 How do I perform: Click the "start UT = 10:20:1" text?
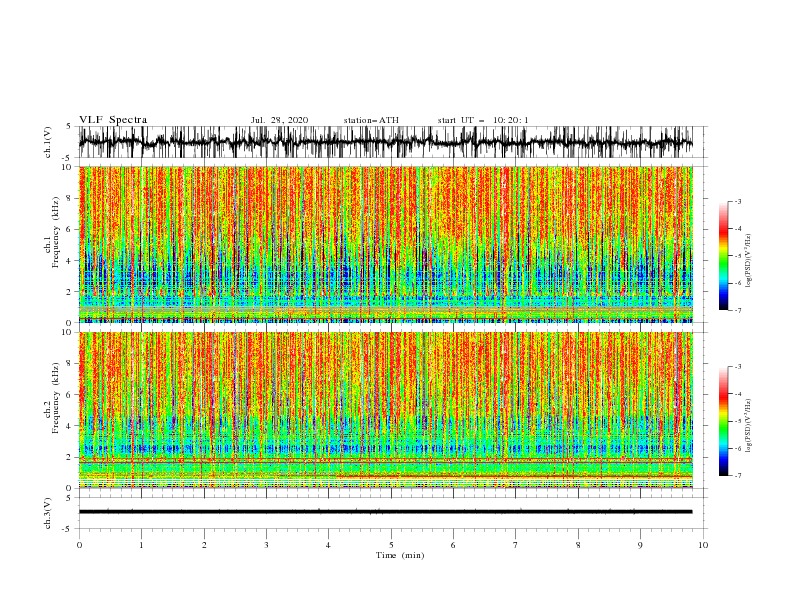tap(483, 120)
